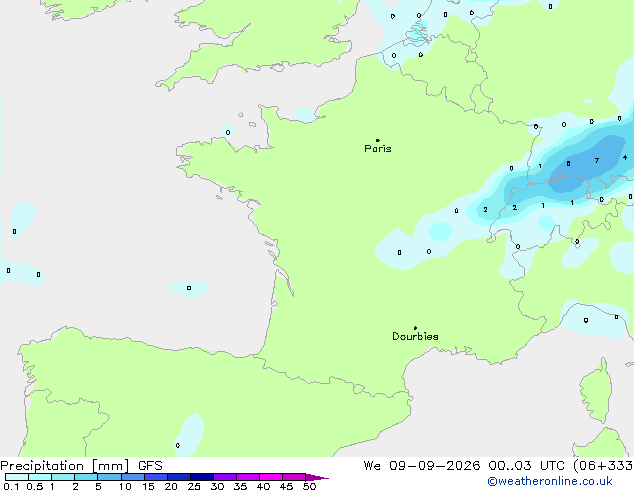Click the 0.1 mm palest legend swatch

[x=17, y=477]
